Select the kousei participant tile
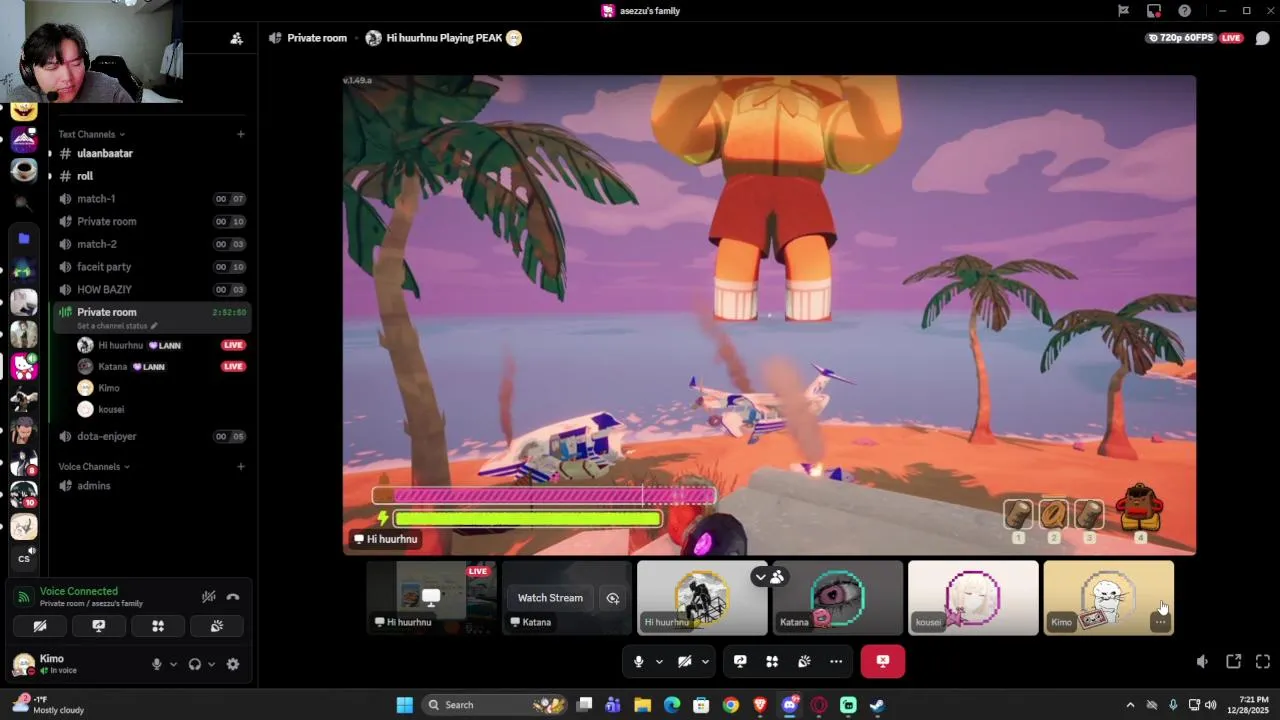 click(973, 598)
